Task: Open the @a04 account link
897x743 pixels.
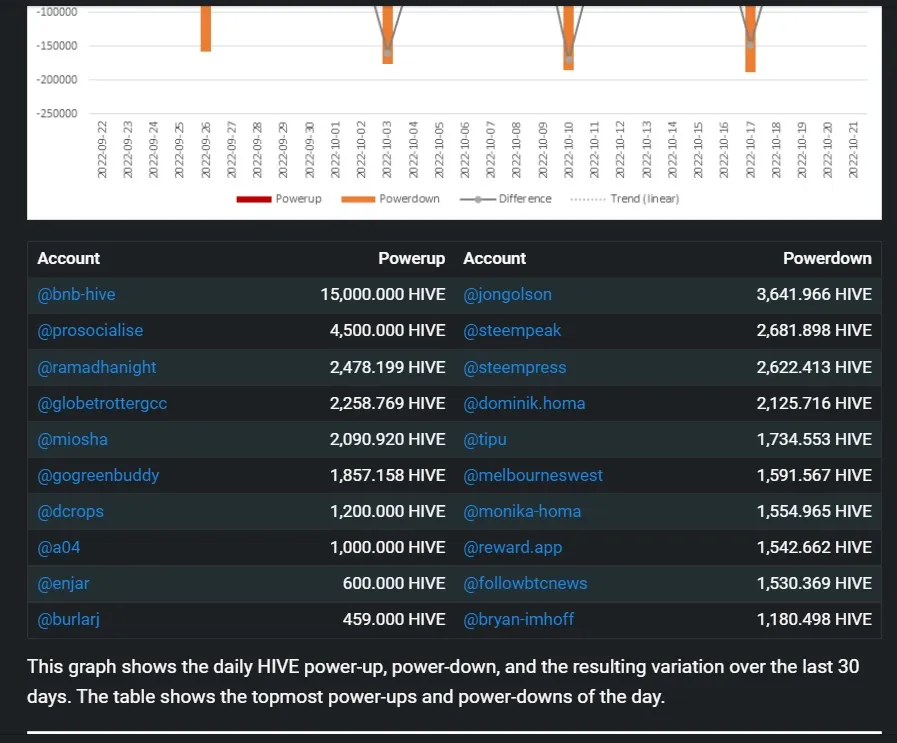Action: [x=59, y=547]
